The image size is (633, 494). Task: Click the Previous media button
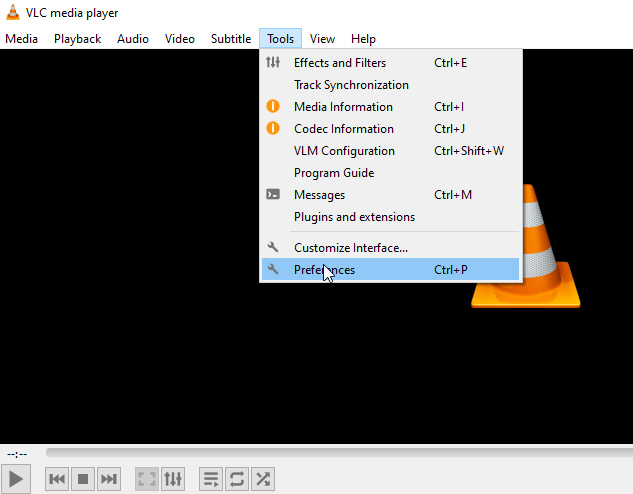[57, 479]
